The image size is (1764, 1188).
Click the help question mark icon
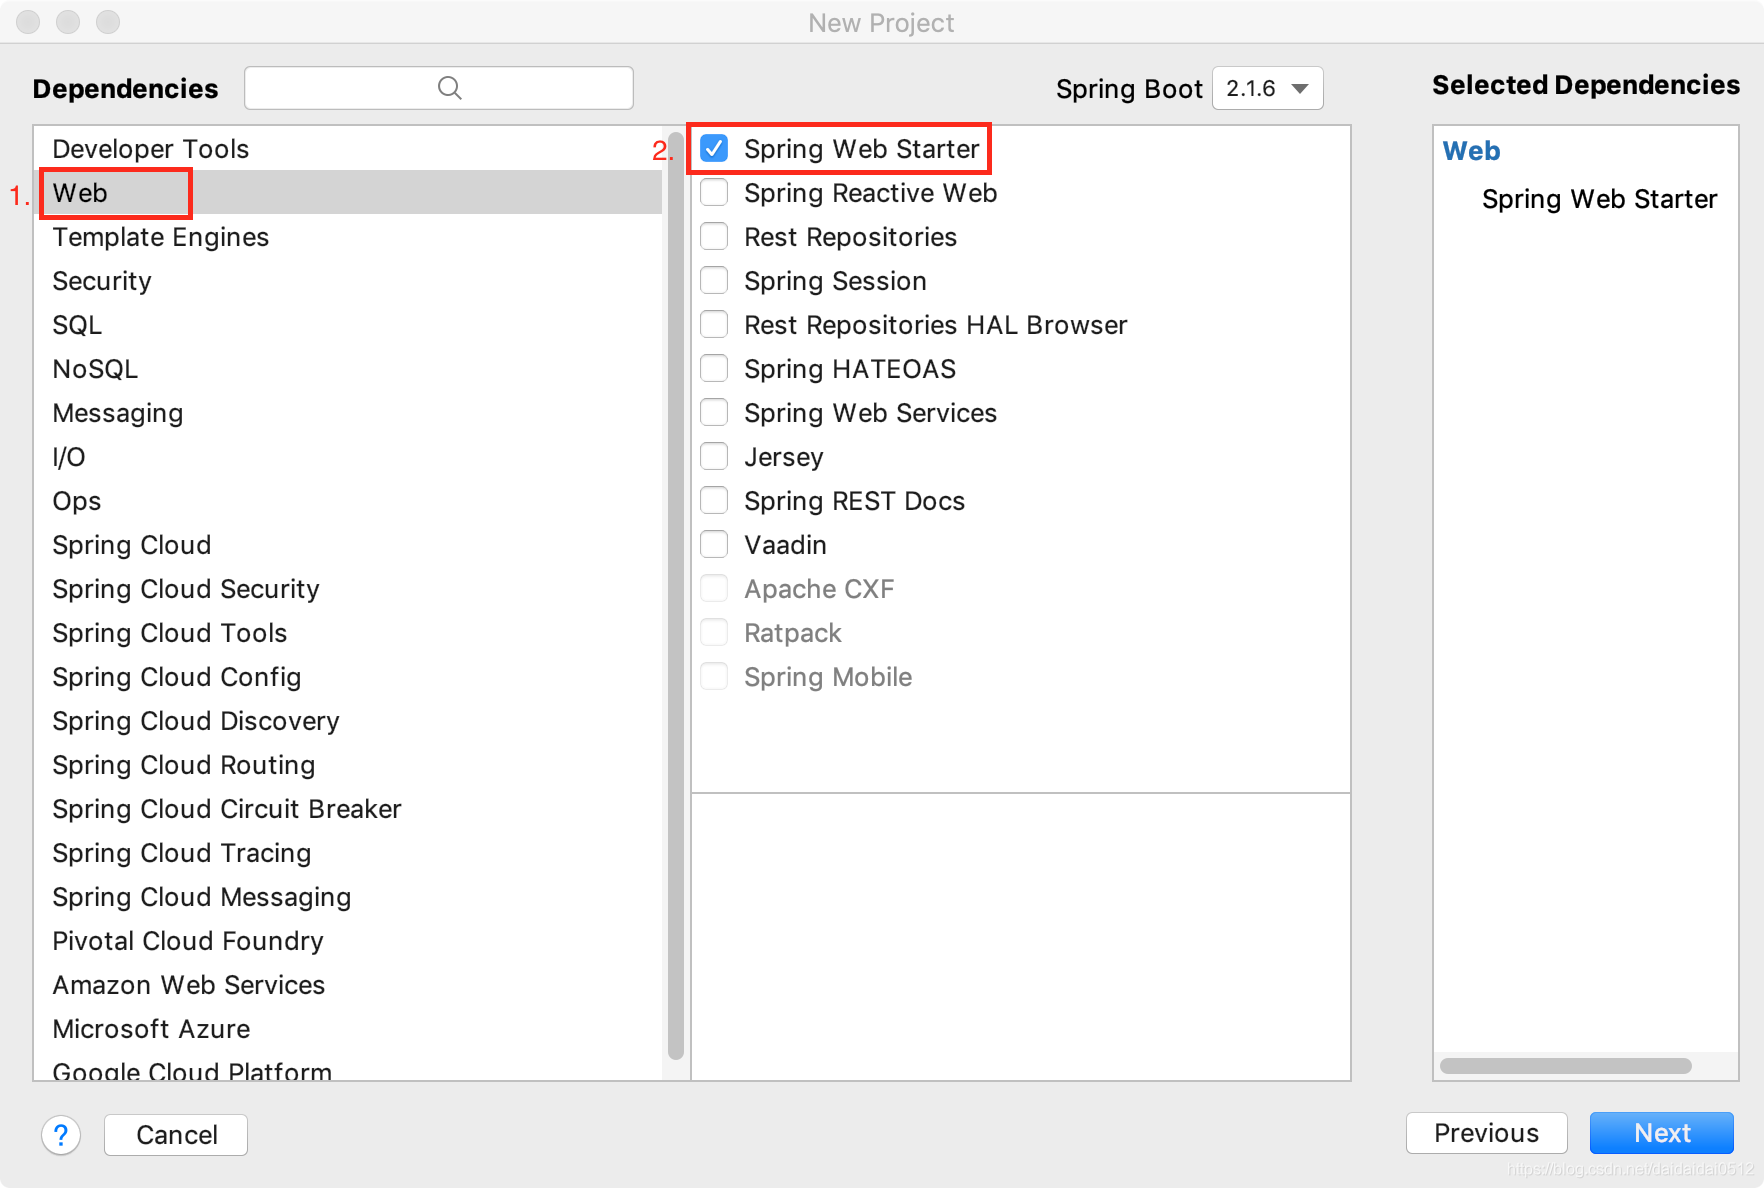coord(61,1135)
